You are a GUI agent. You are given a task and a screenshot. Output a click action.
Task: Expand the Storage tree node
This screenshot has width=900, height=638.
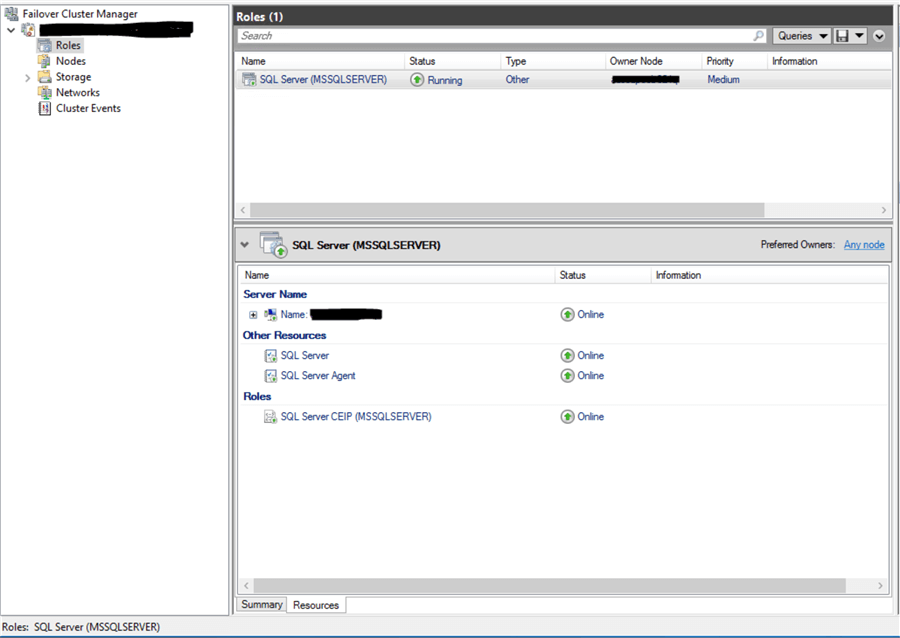point(27,77)
